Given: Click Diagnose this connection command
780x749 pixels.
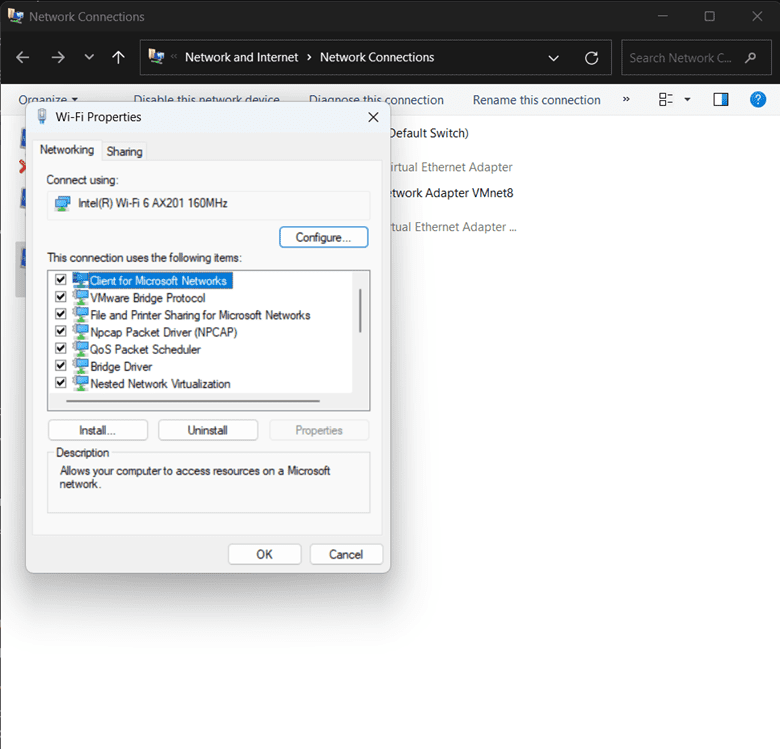Looking at the screenshot, I should pyautogui.click(x=376, y=99).
